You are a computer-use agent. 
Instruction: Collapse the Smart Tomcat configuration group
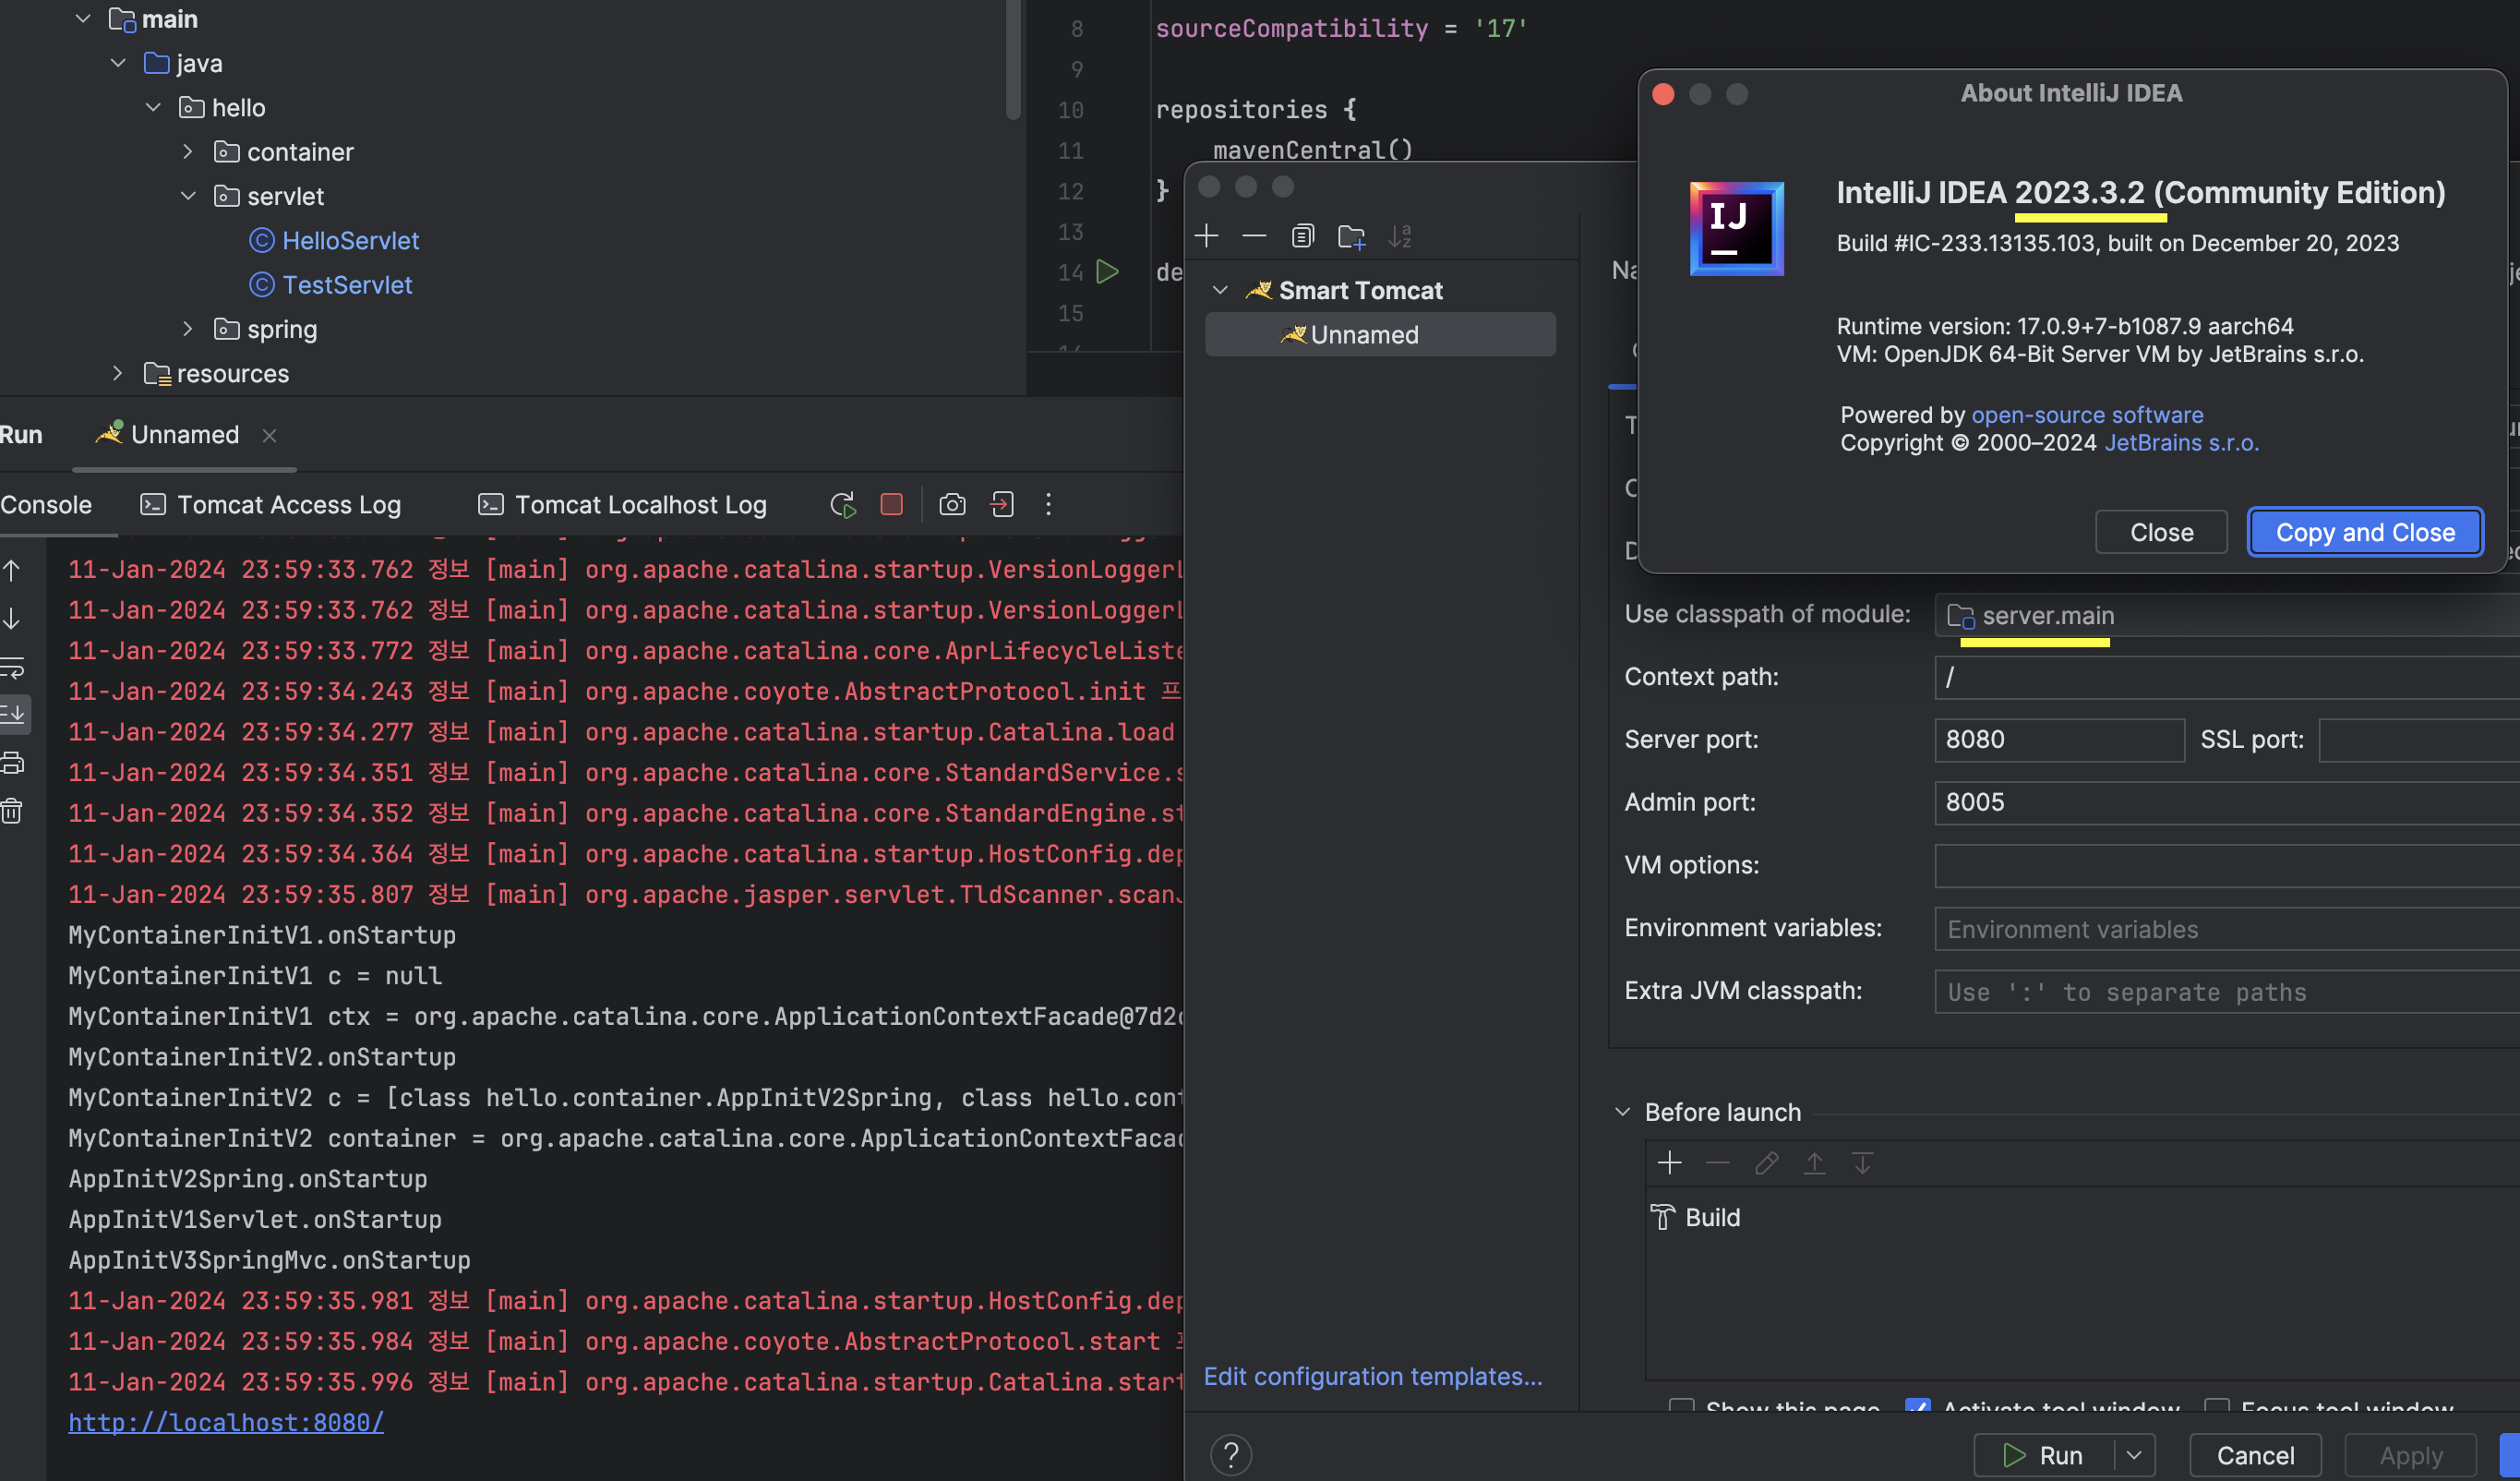1220,290
